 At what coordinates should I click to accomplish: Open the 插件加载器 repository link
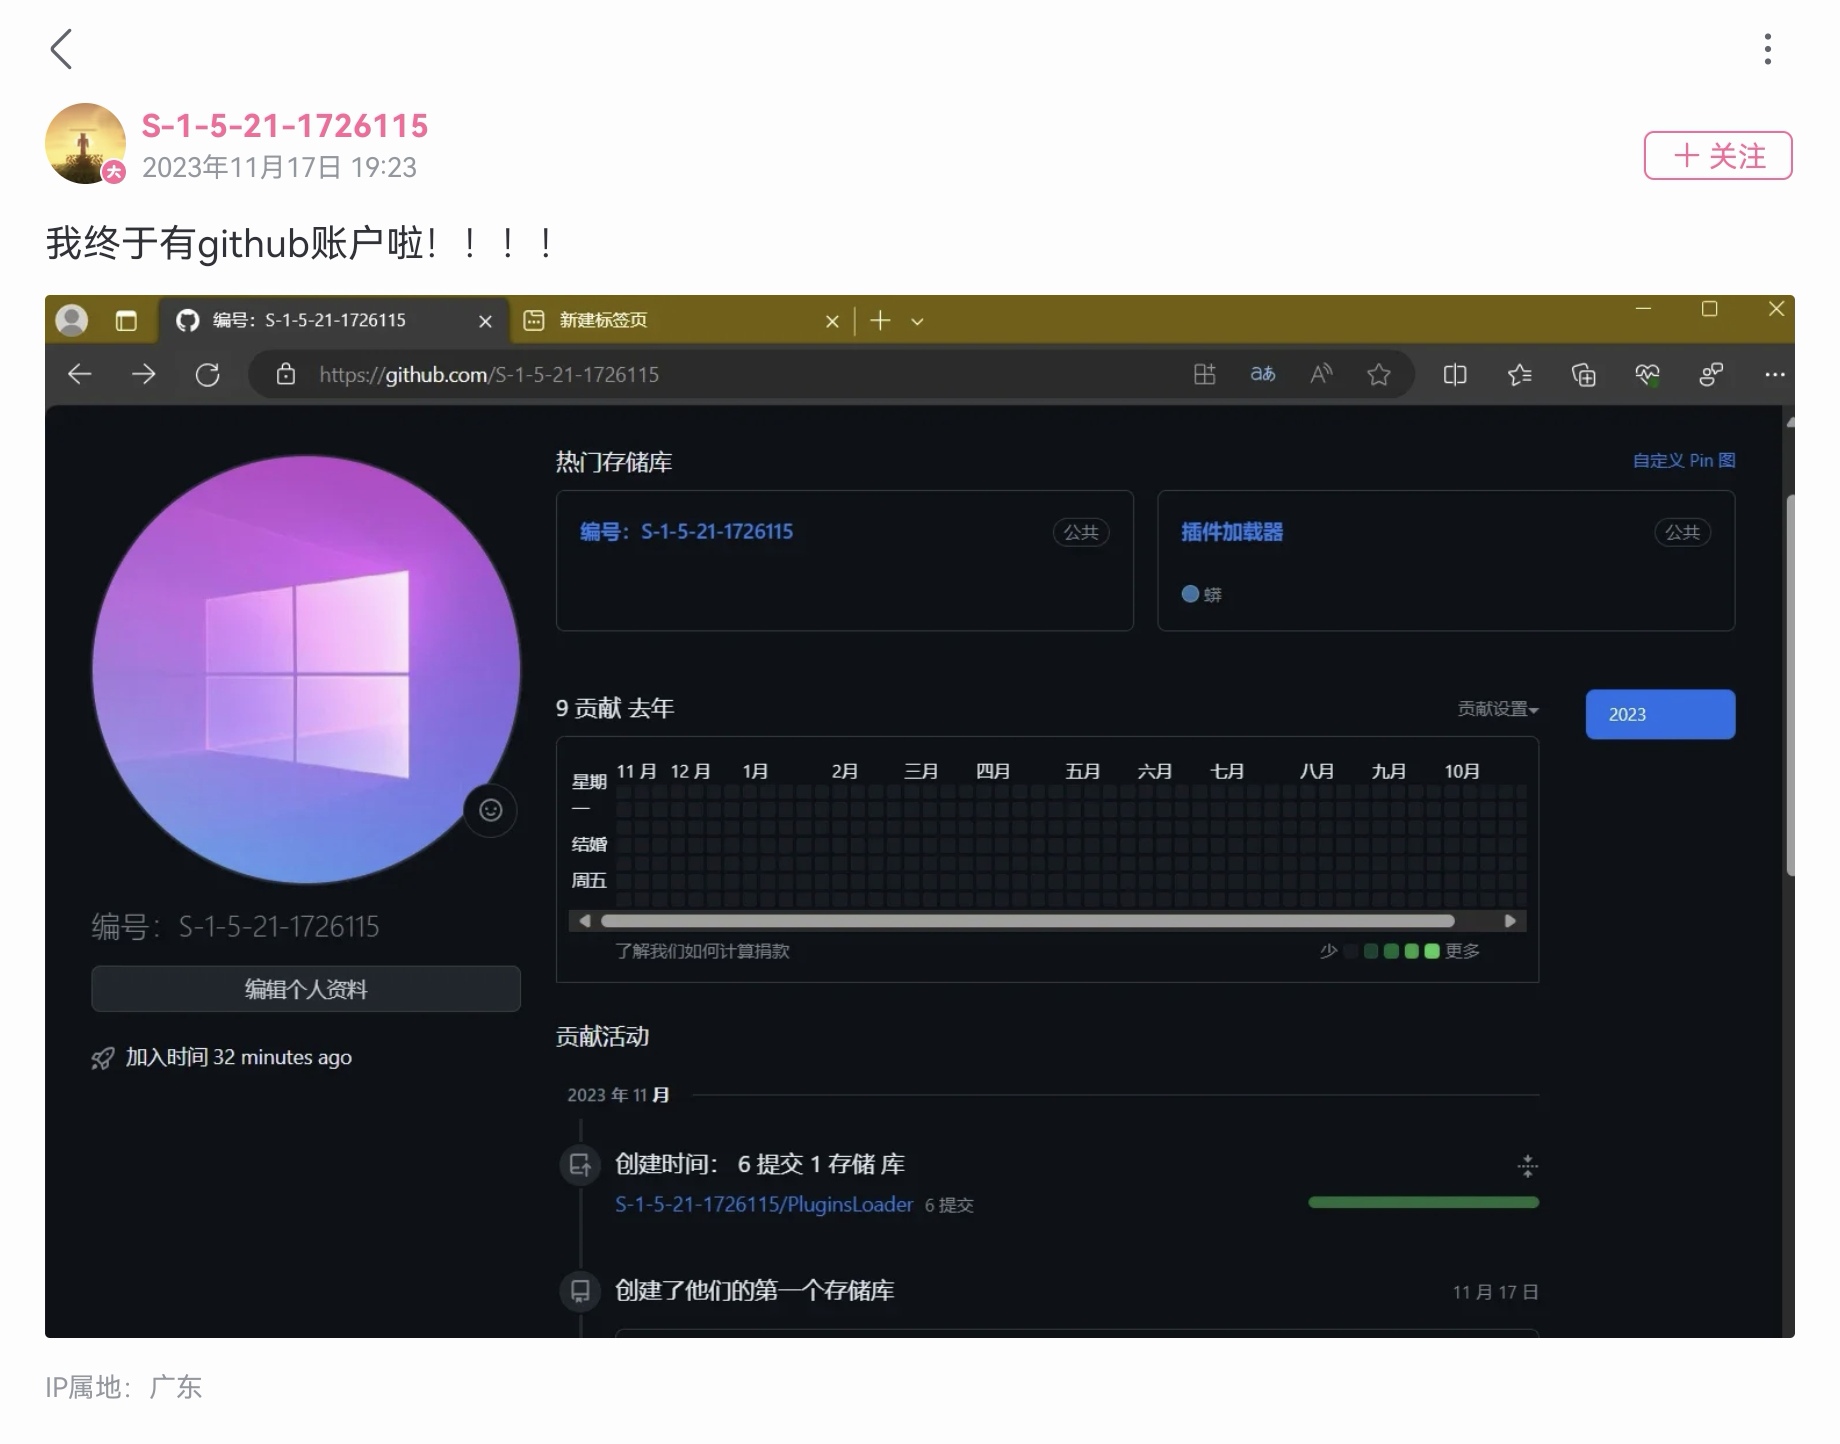pos(1232,532)
